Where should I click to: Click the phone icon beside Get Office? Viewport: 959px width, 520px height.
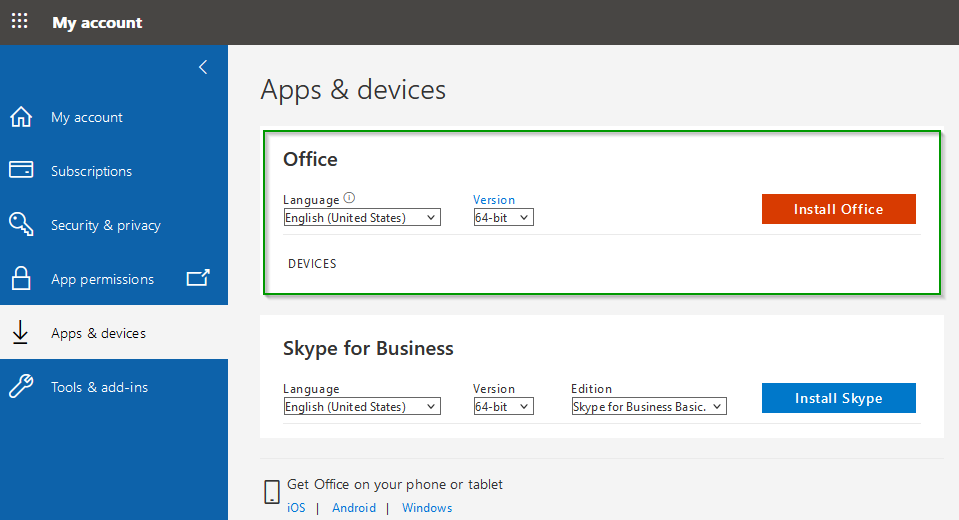[272, 492]
